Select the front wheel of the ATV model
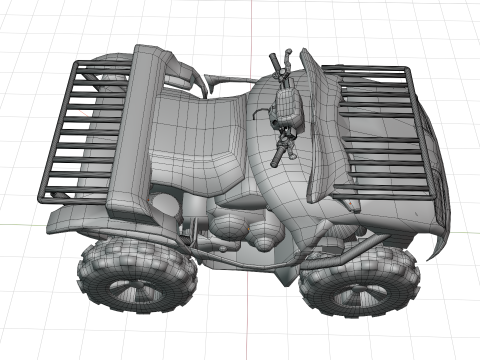This screenshot has width=480, height=360. coord(360,282)
